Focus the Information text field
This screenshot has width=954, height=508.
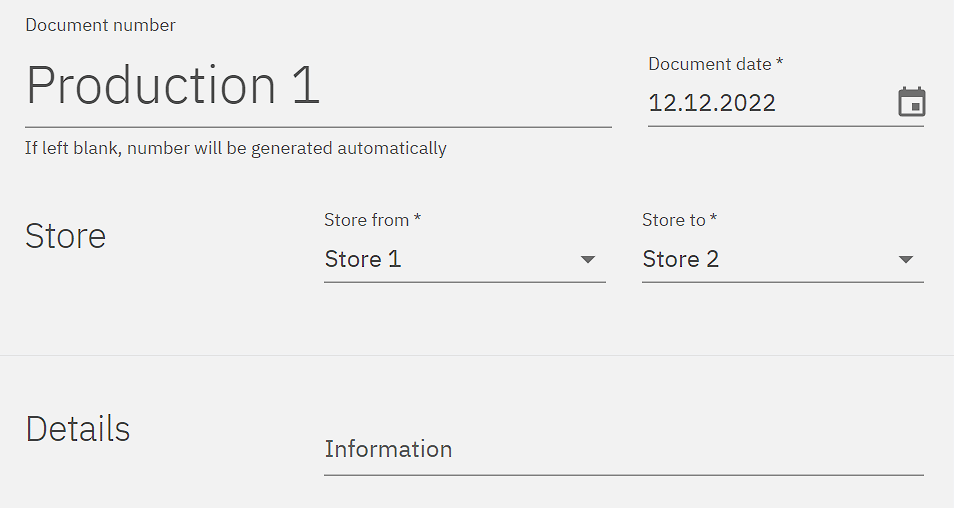click(x=622, y=449)
